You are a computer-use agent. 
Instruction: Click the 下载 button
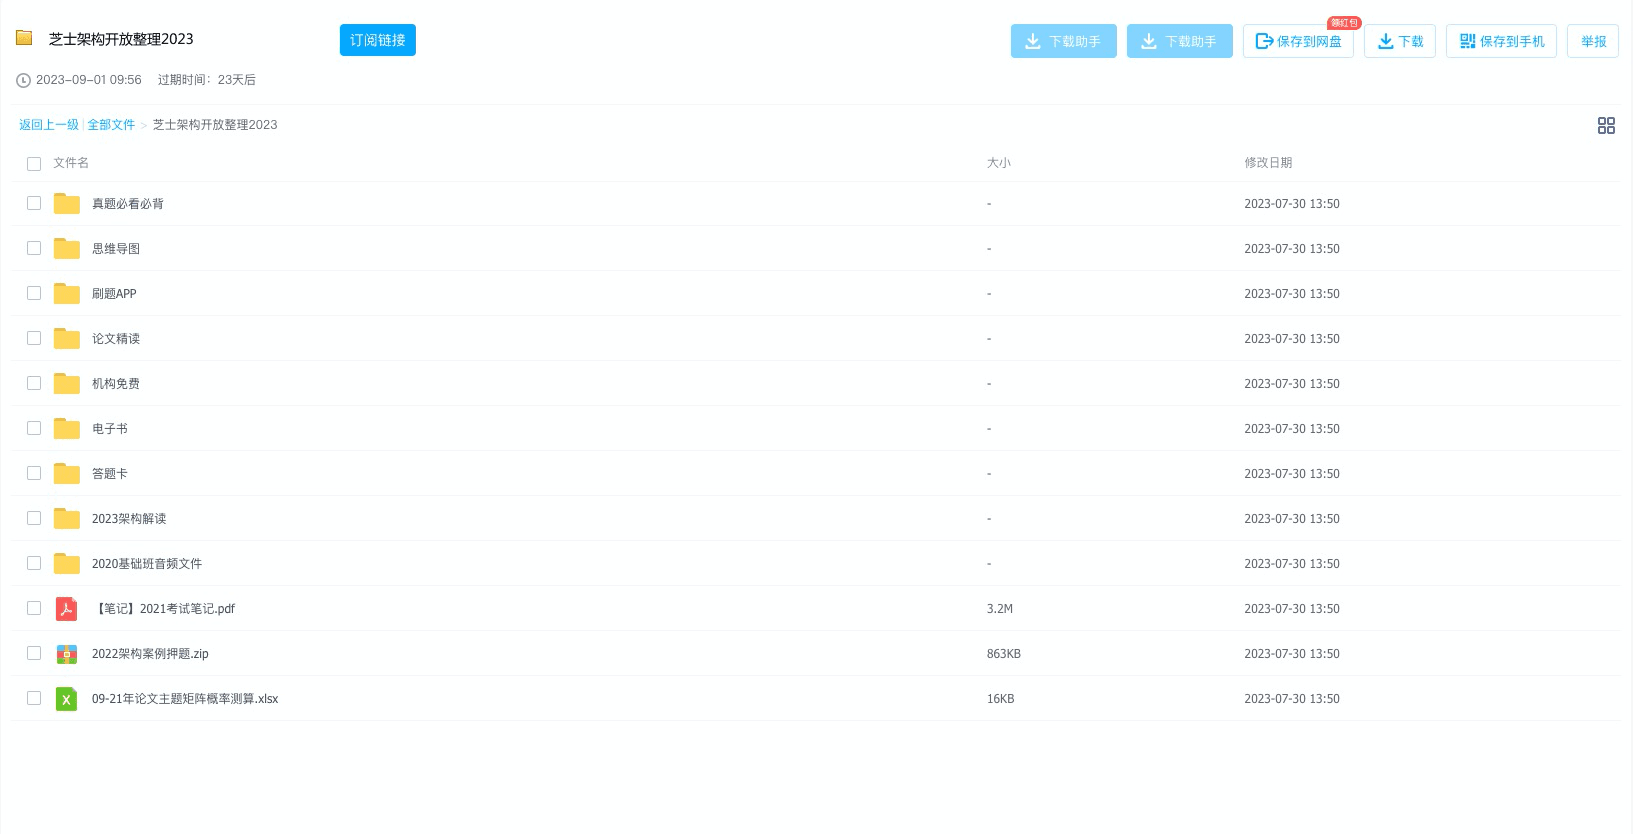click(1400, 41)
